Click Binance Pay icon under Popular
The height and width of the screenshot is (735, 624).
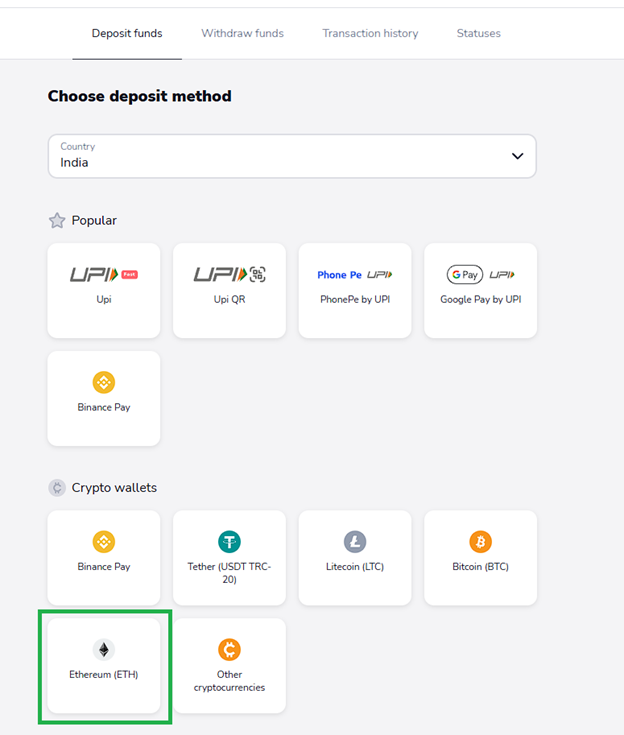[x=104, y=382]
